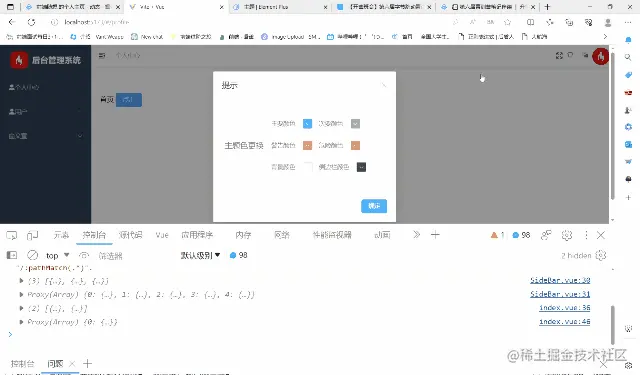640x375 pixels.
Task: Open devtools settings gear icon
Action: pyautogui.click(x=567, y=235)
